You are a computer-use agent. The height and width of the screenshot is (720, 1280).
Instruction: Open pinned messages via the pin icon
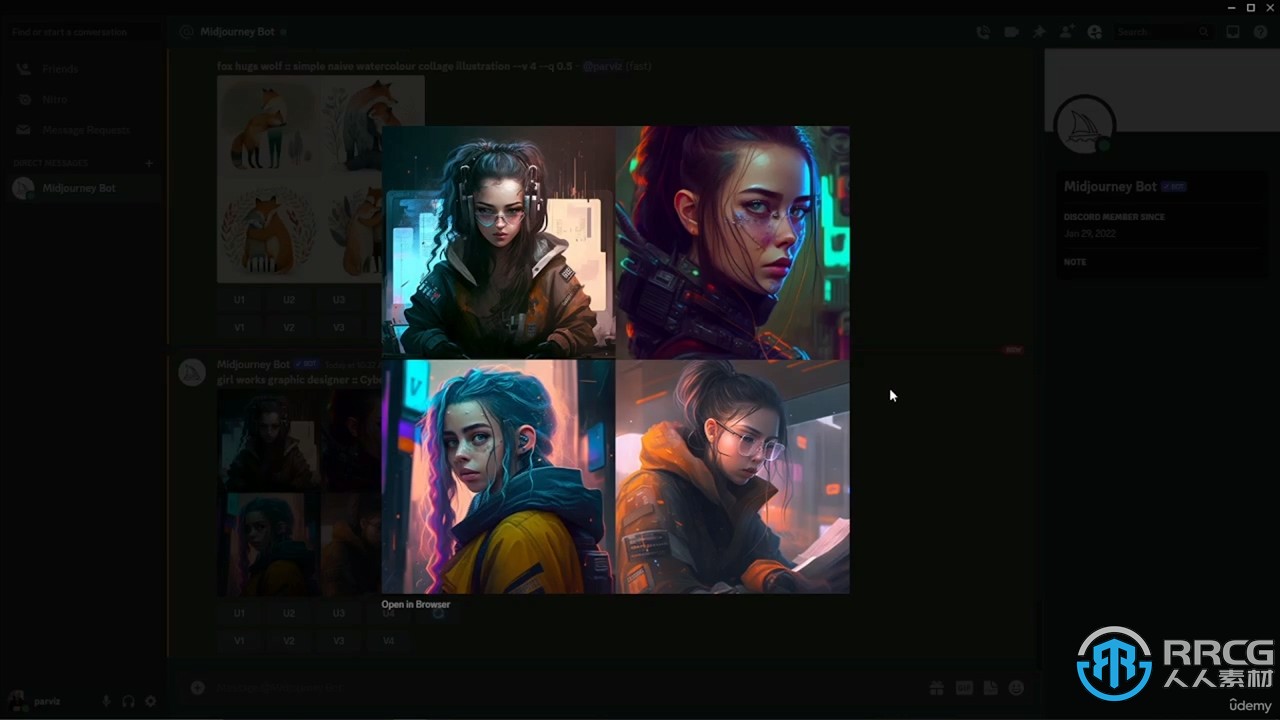coord(1039,32)
